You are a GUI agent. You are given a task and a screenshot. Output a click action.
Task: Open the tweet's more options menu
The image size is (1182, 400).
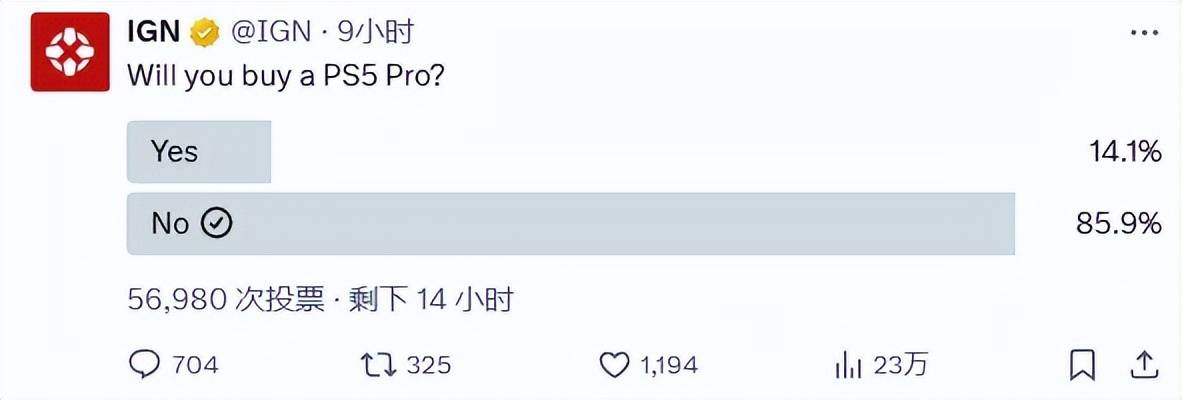tap(1143, 33)
